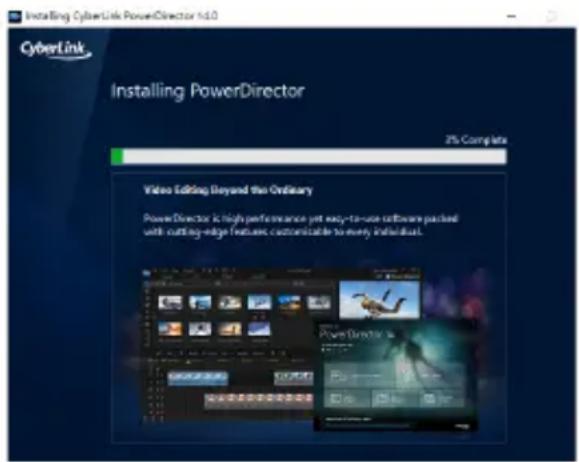
Task: Click the PowerDirector description paragraph
Action: [301, 225]
